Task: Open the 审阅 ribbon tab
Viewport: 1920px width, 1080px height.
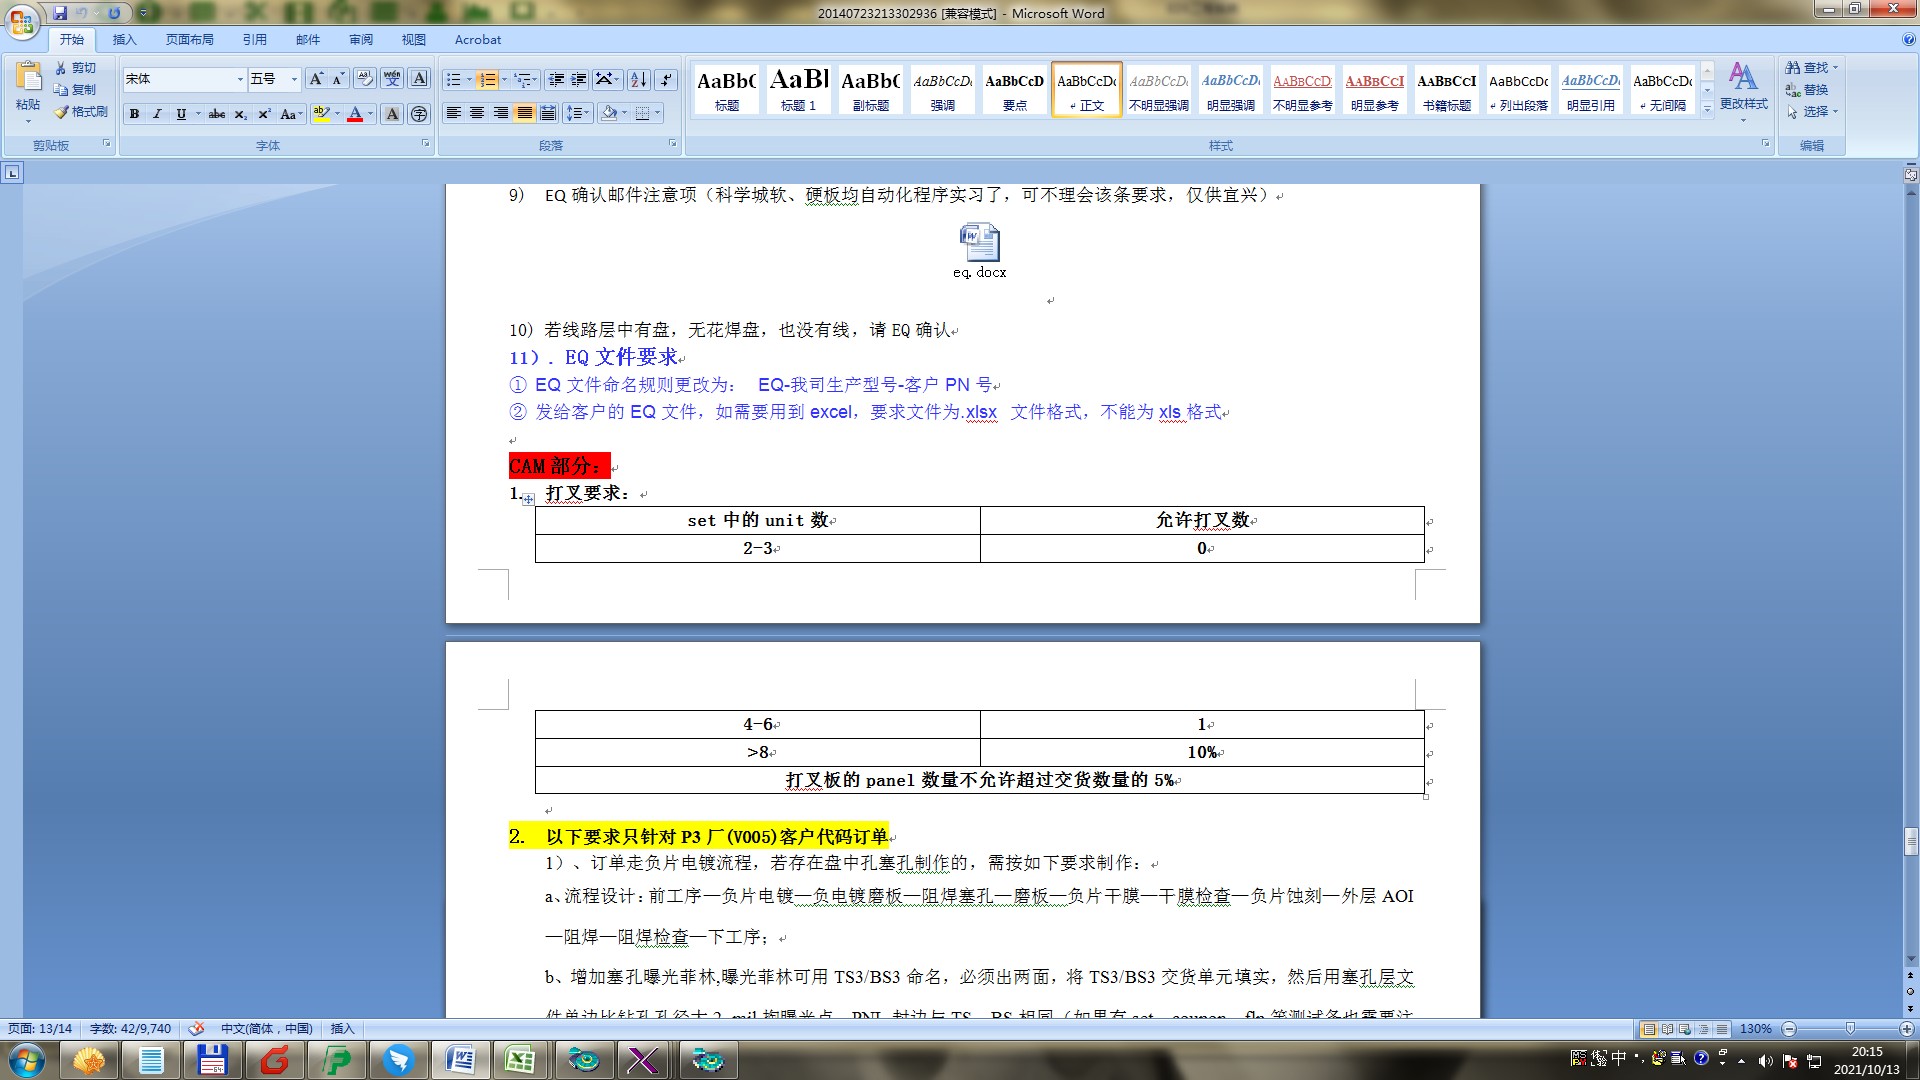Action: [x=361, y=40]
